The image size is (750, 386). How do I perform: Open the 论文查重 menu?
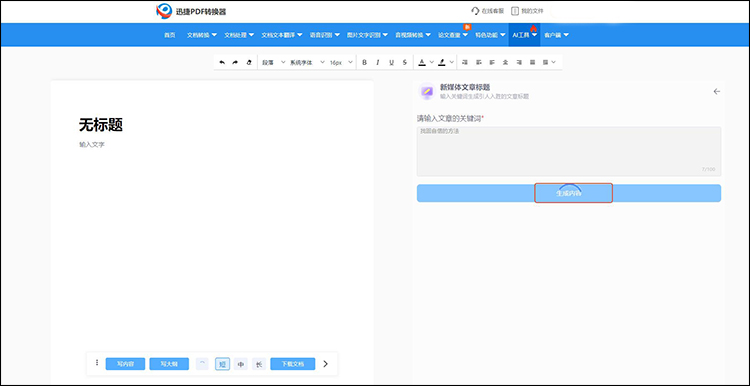coord(453,35)
